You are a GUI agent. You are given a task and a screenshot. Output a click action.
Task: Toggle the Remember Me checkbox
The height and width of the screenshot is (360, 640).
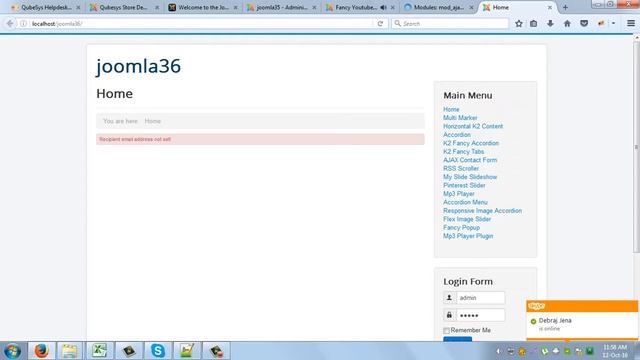point(447,330)
